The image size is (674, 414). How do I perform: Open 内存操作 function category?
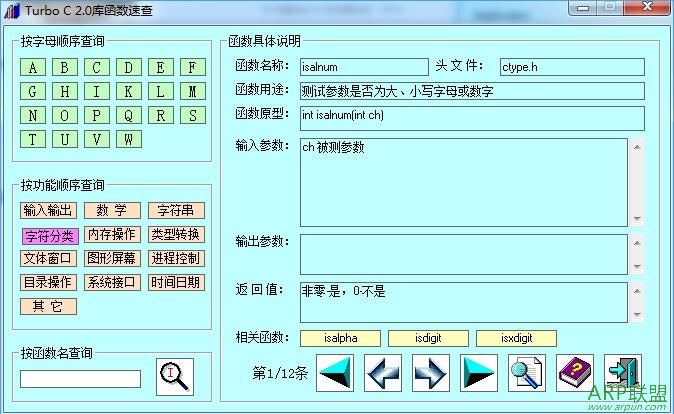[x=112, y=235]
